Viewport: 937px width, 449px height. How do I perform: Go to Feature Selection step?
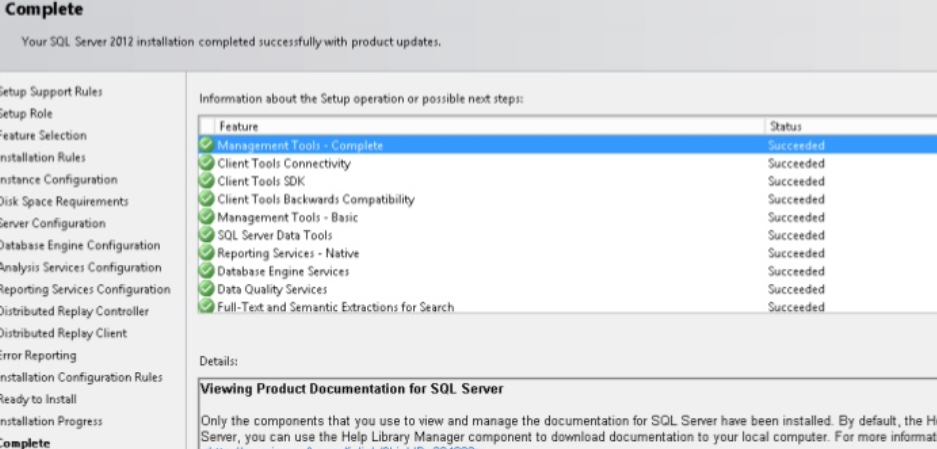click(x=42, y=136)
